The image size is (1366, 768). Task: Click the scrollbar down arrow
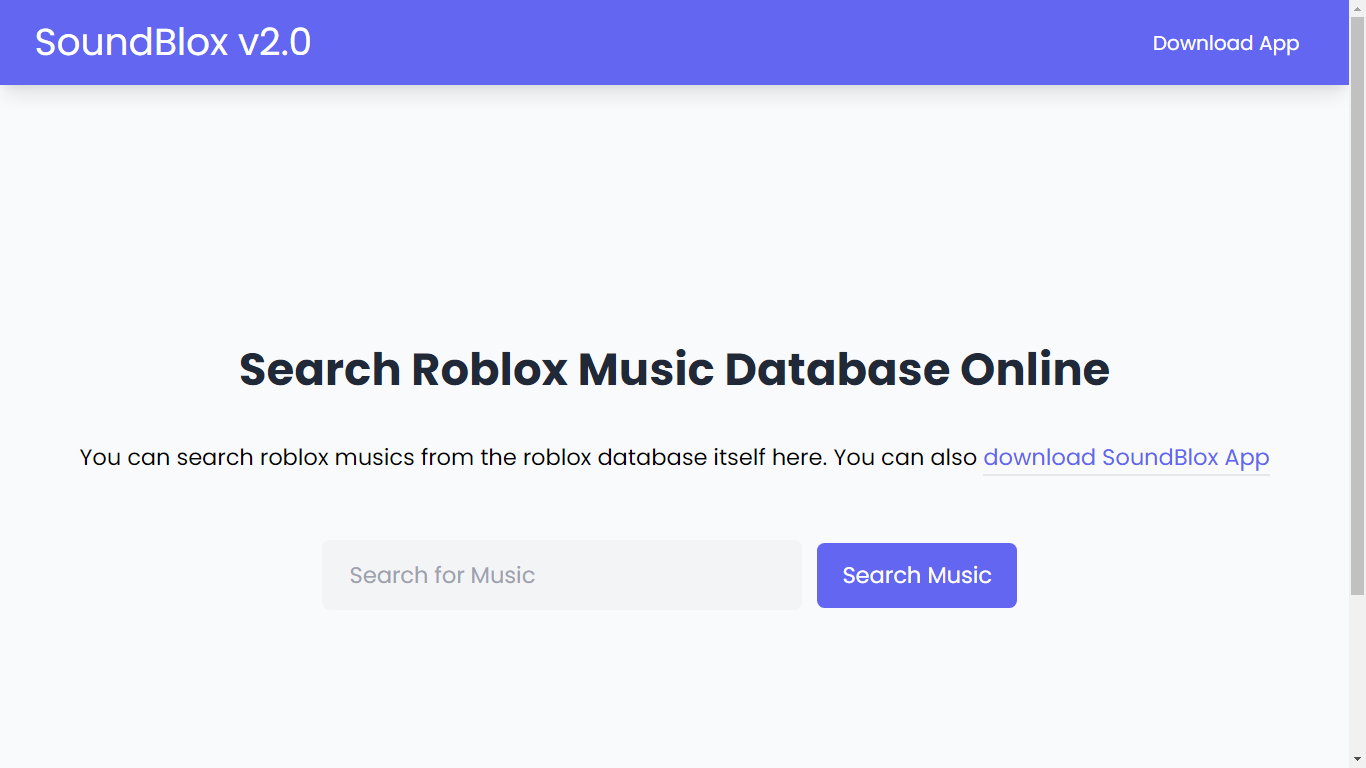tap(1357, 760)
